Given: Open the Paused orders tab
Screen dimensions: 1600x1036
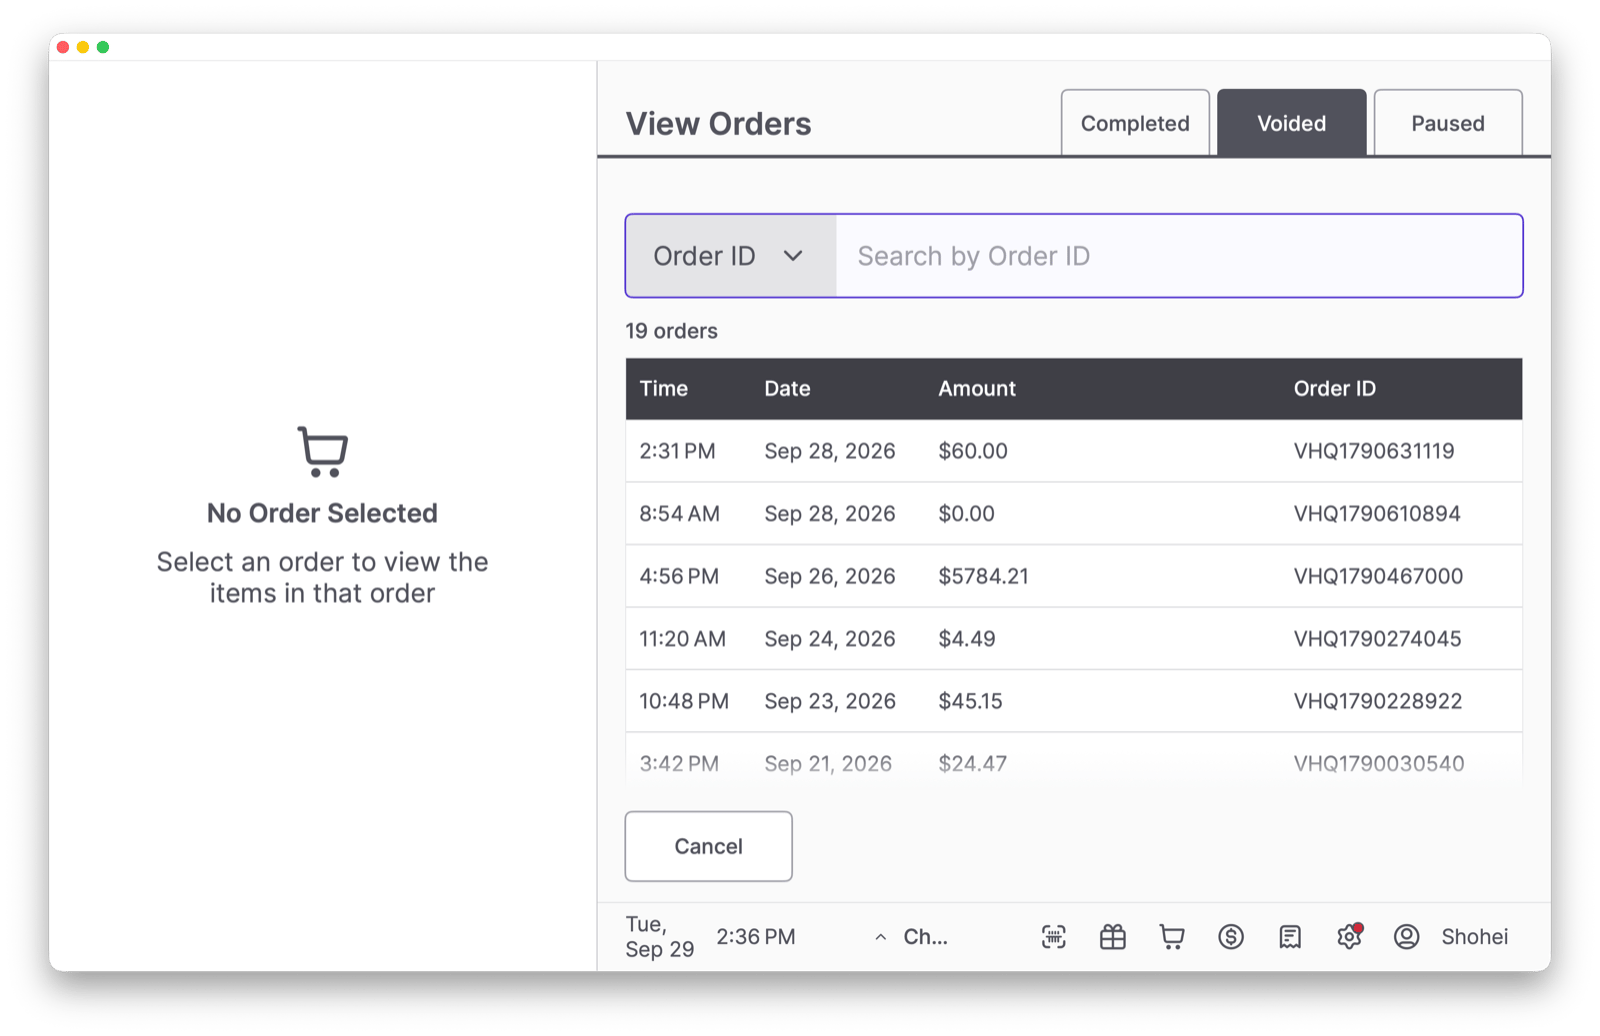Looking at the screenshot, I should pos(1448,123).
